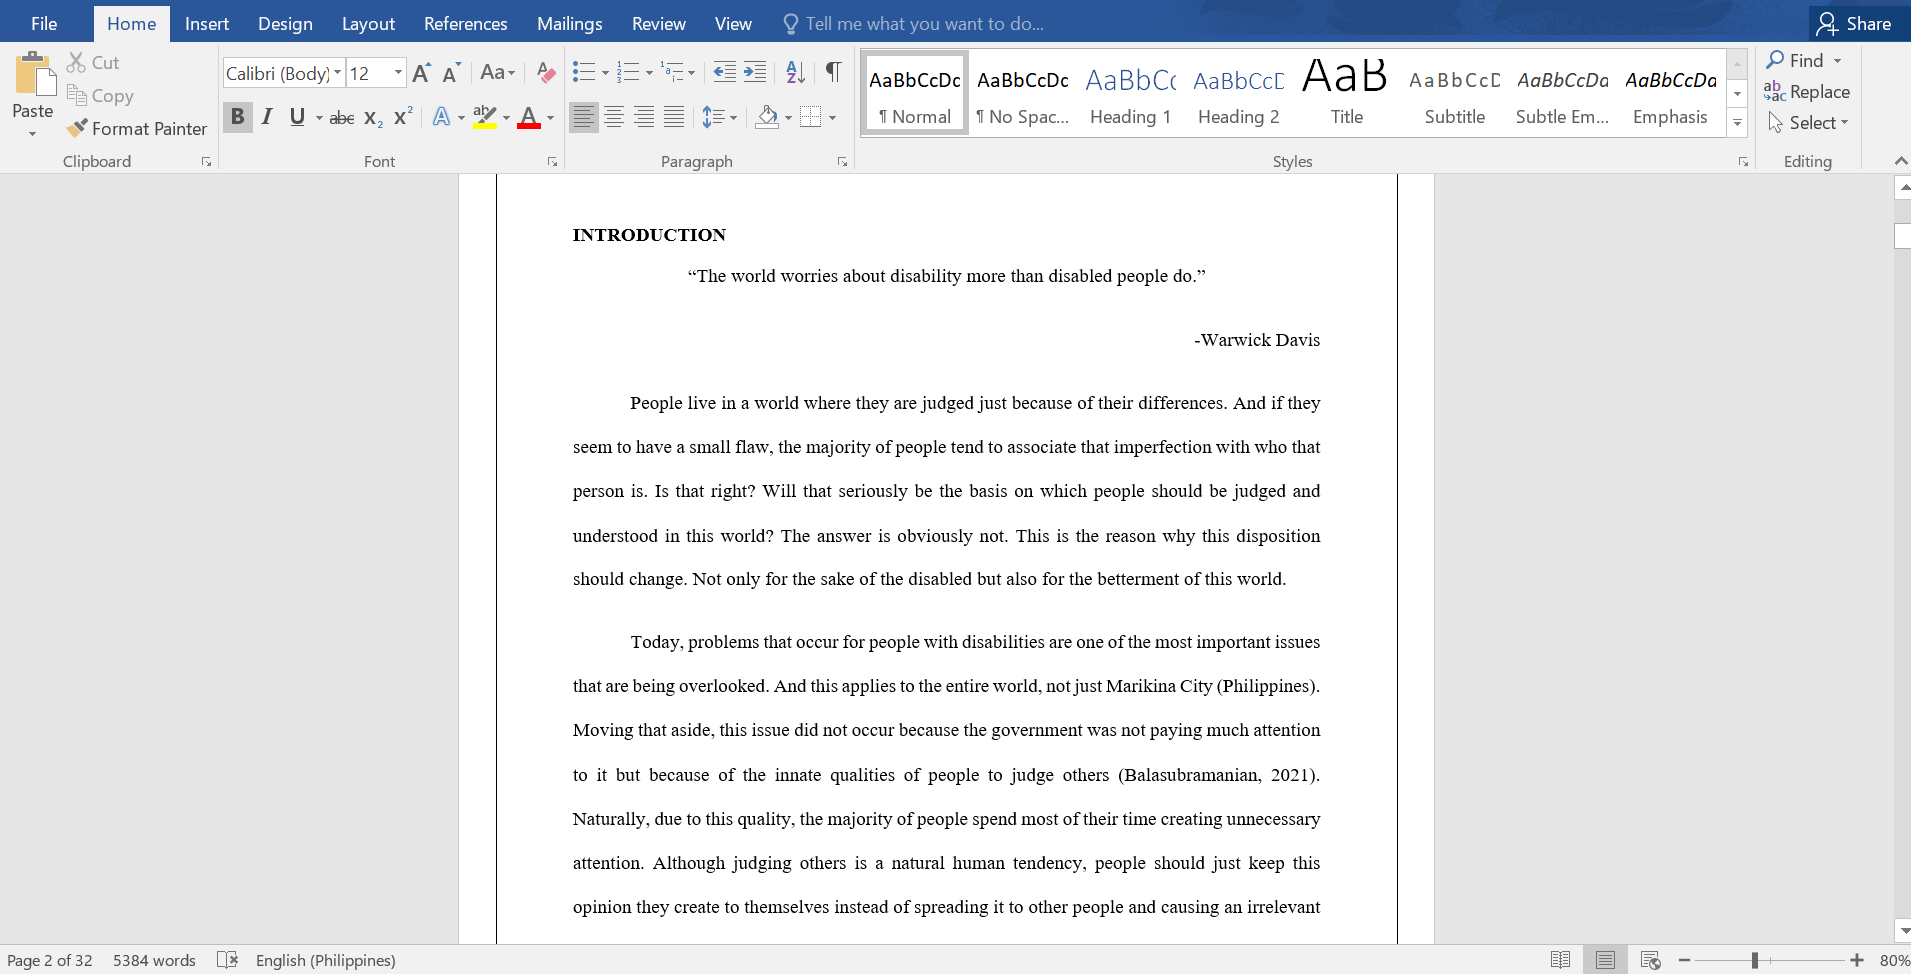Image resolution: width=1911 pixels, height=974 pixels.
Task: Increase font size with Grow Font
Action: pos(422,73)
